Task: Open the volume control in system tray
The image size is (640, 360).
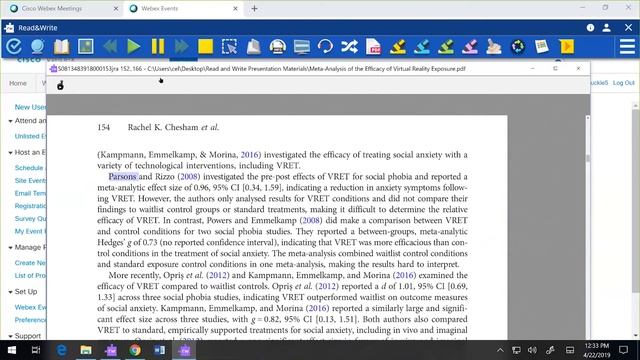Action: click(532, 350)
